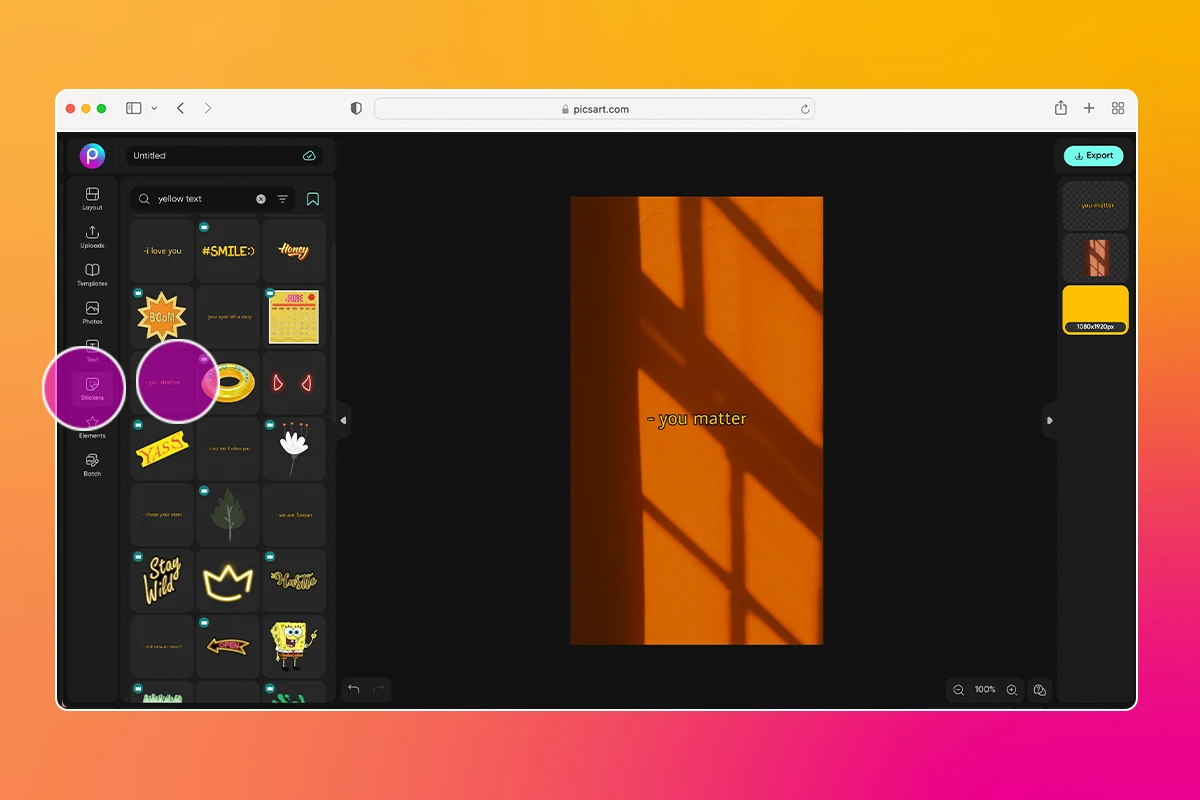Viewport: 1200px width, 800px height.
Task: Select the you matter layer thumbnail
Action: (1094, 205)
